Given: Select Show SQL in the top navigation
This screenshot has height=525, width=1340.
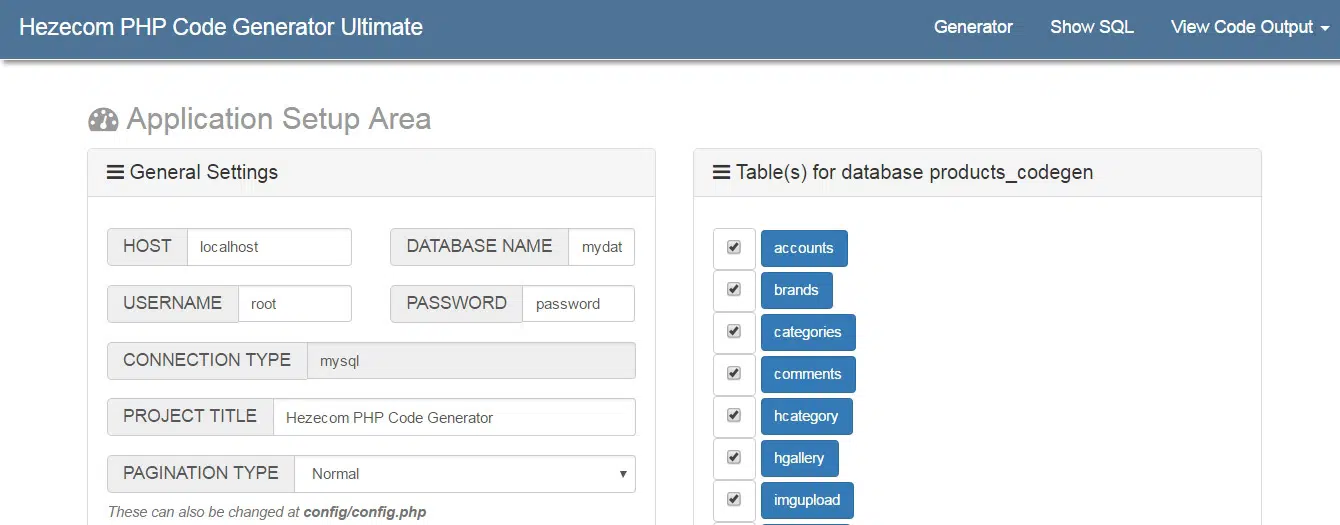Looking at the screenshot, I should tap(1091, 27).
